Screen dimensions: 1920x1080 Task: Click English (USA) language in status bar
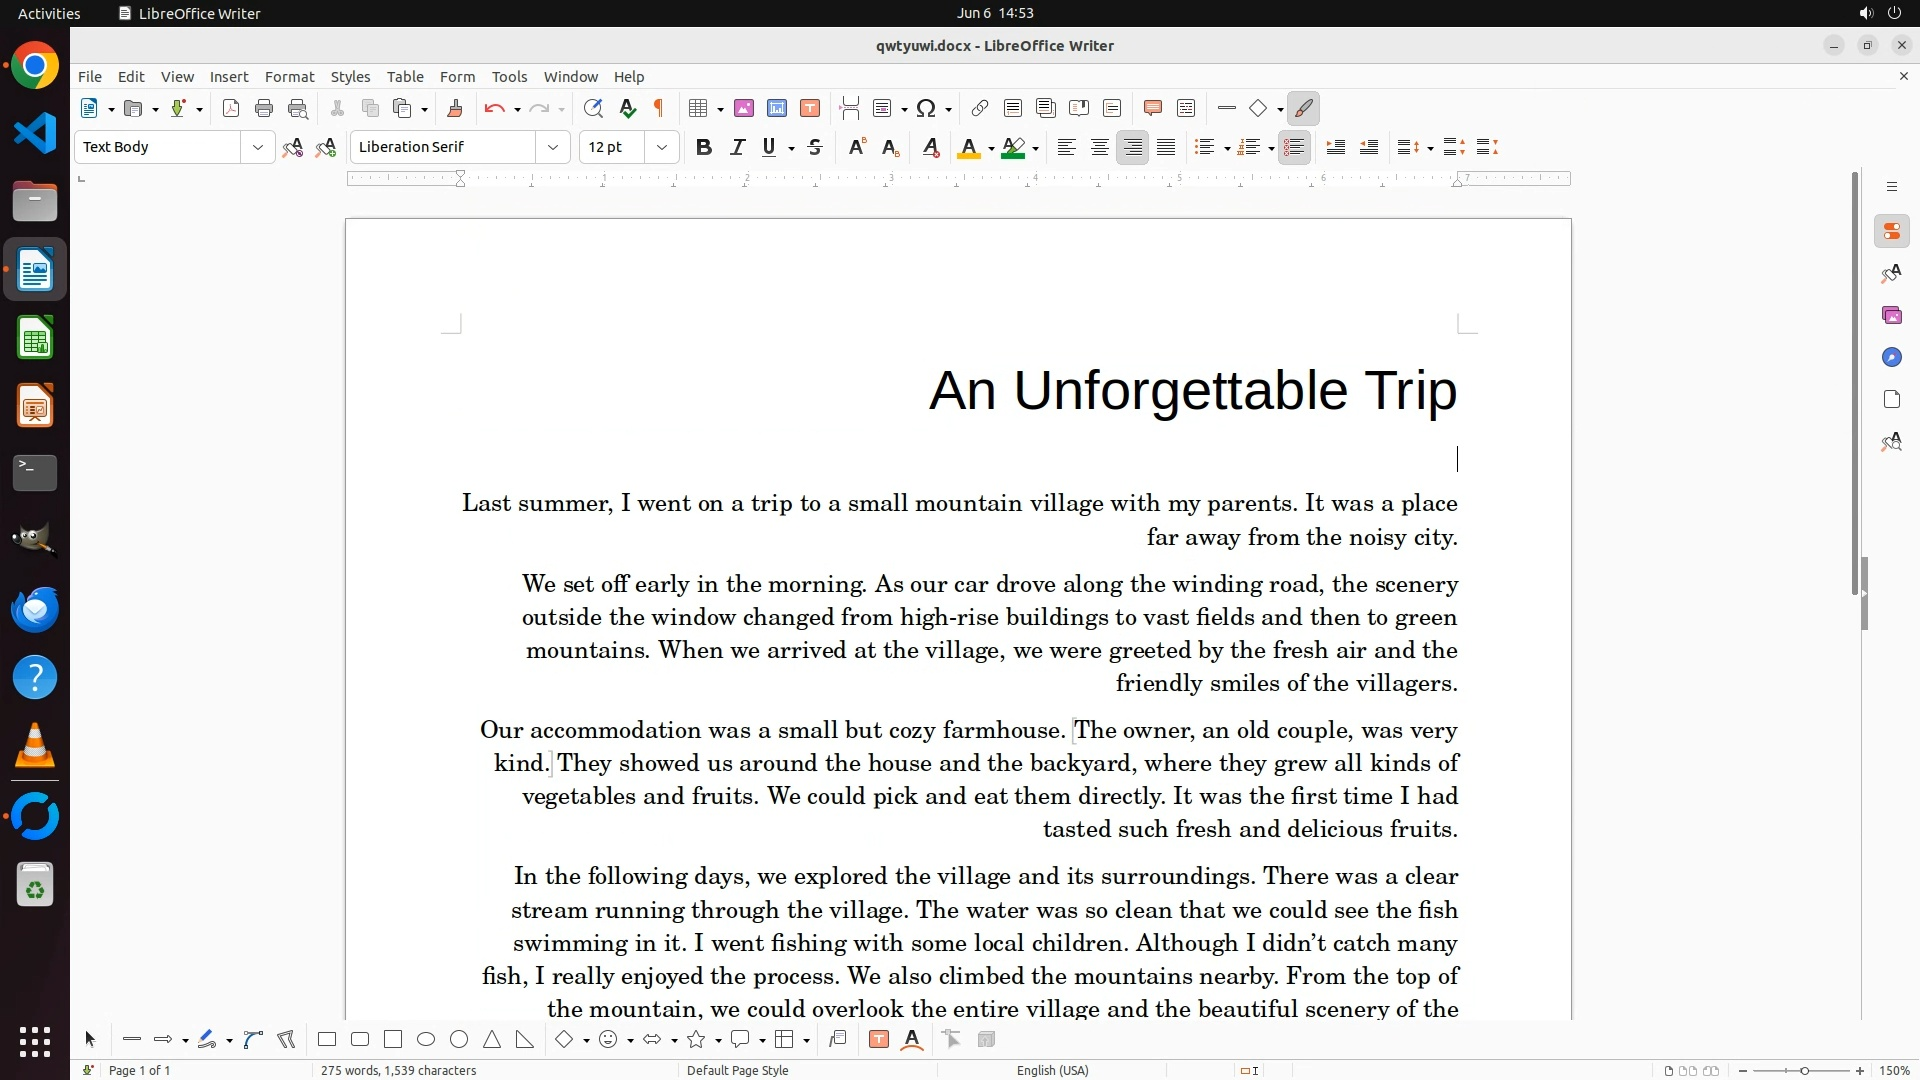coord(1052,1070)
